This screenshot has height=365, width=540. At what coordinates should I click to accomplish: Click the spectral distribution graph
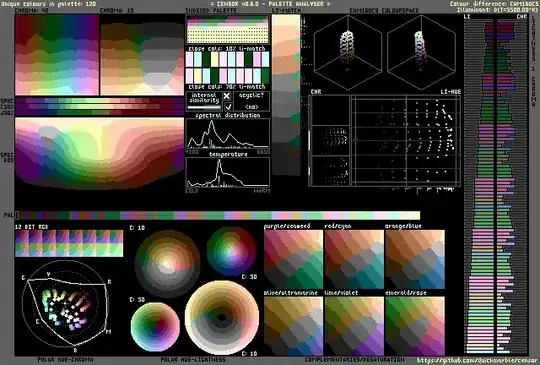click(x=228, y=134)
